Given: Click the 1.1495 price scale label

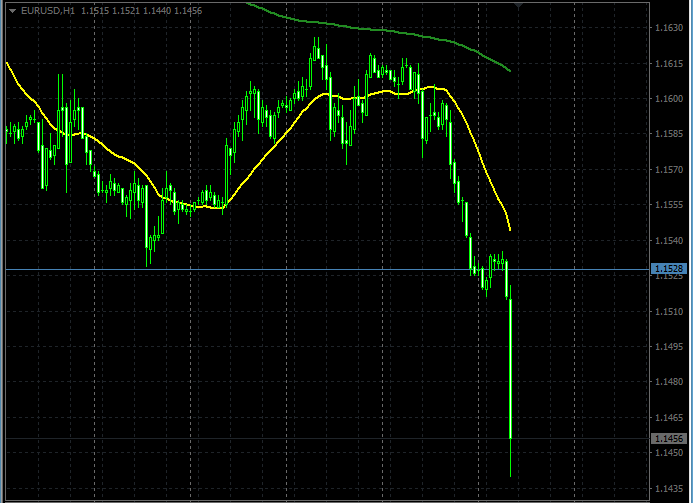Looking at the screenshot, I should 669,347.
